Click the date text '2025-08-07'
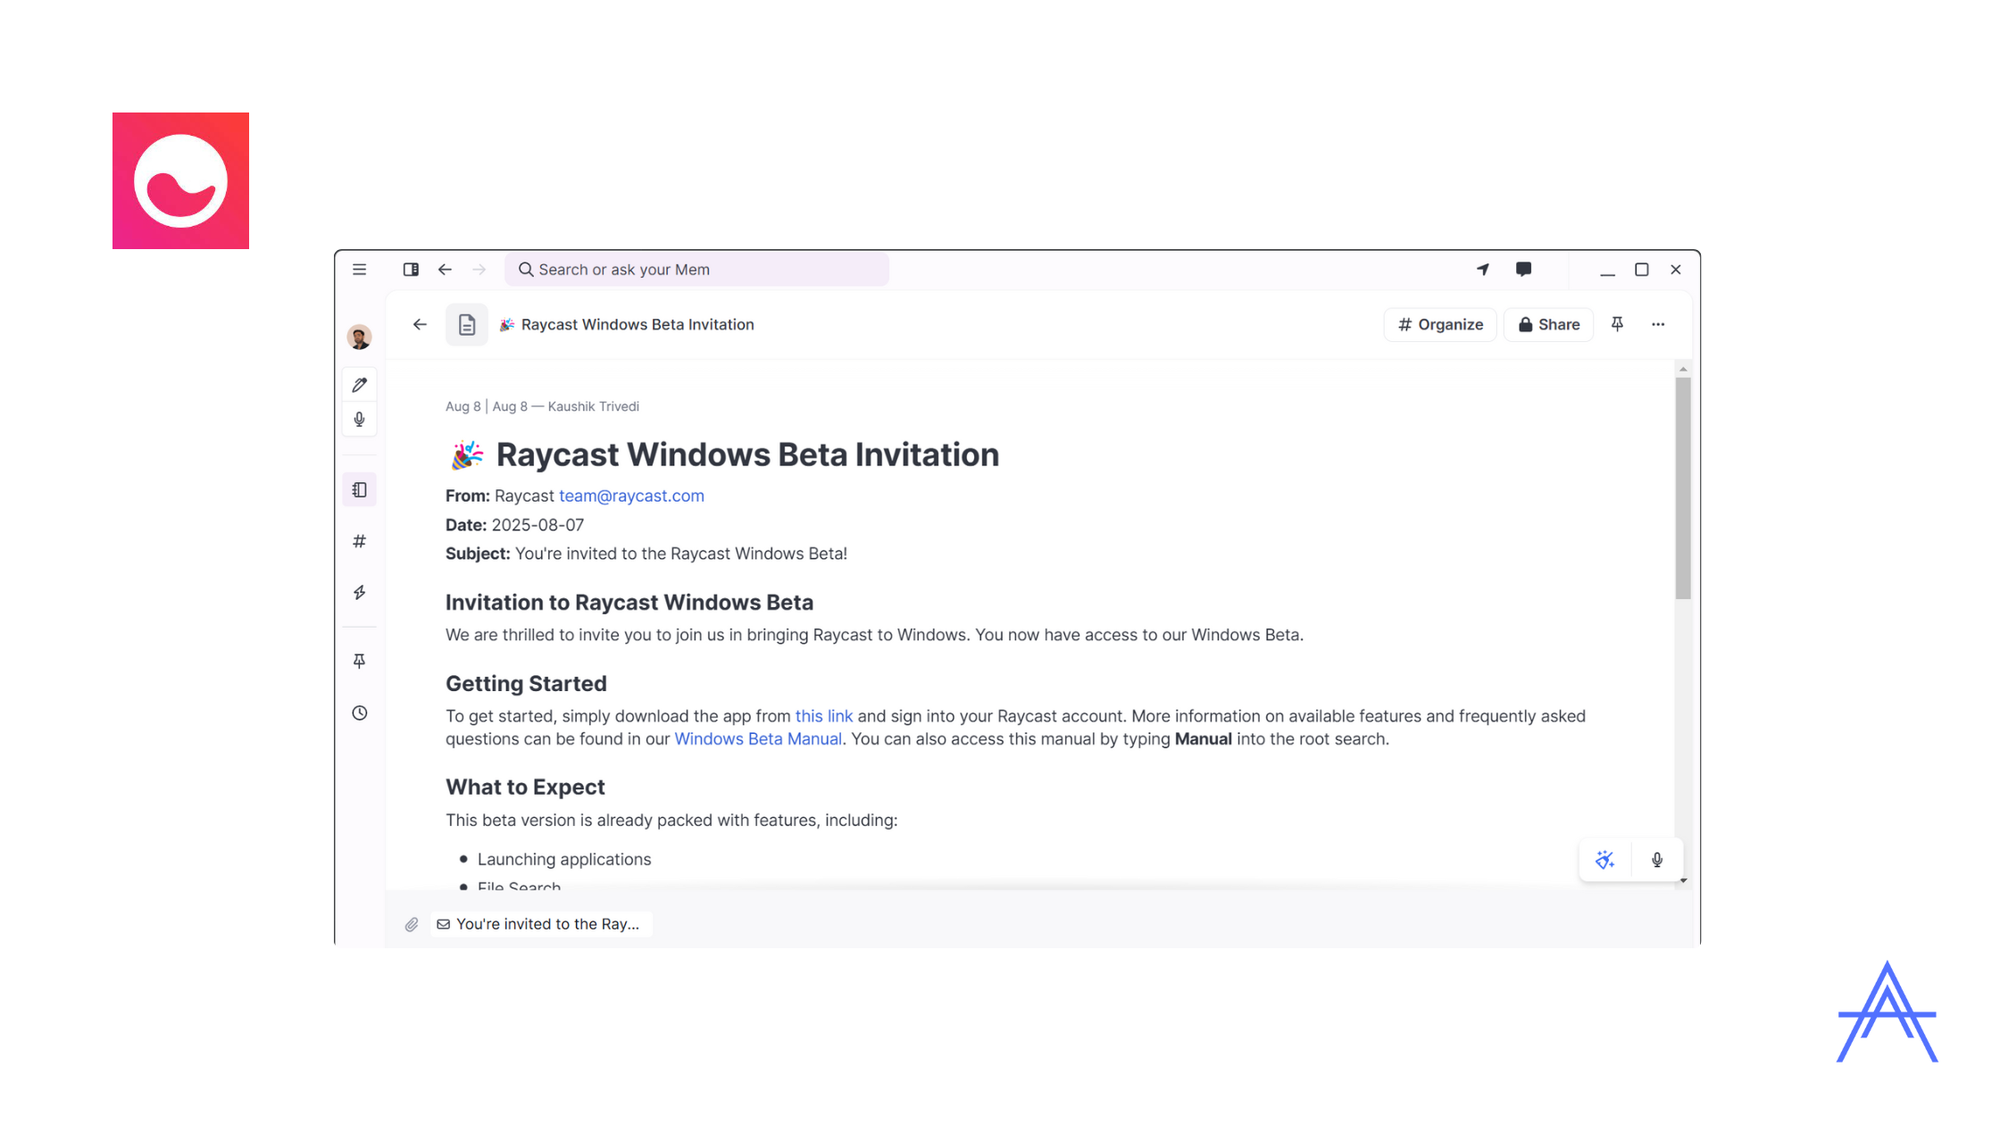The image size is (2000, 1125). [x=538, y=525]
